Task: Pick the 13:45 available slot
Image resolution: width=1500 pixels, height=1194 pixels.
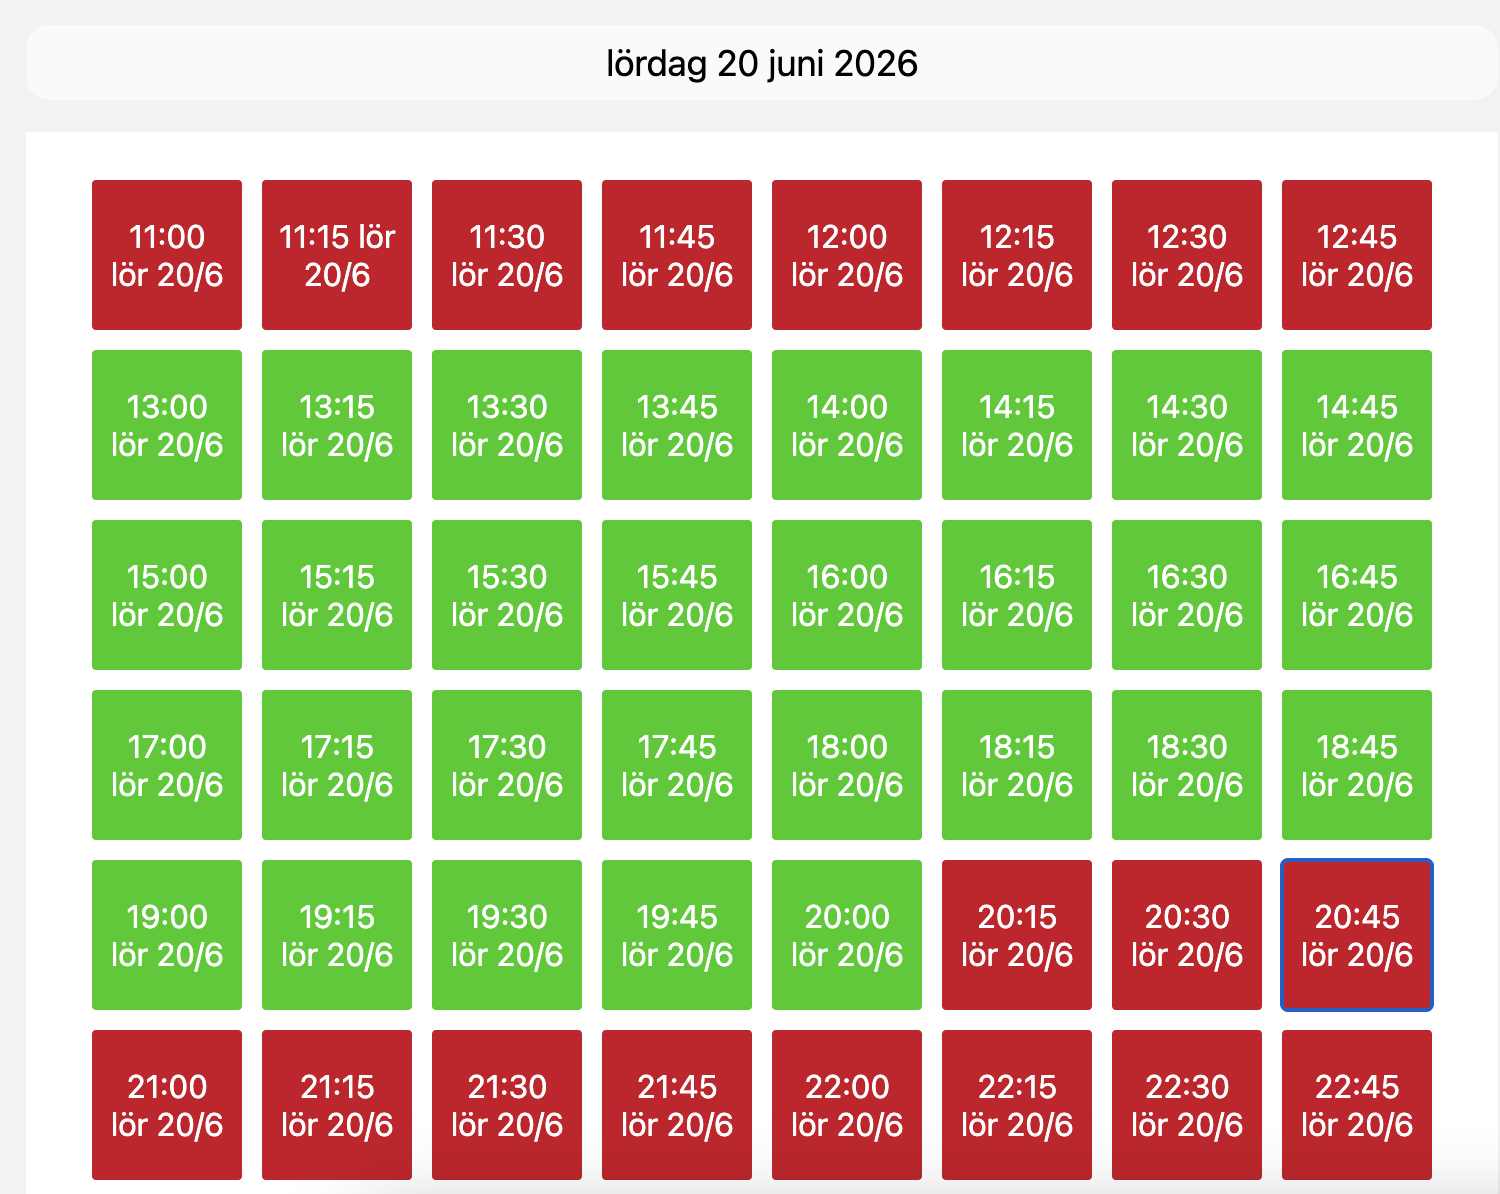Action: [x=677, y=425]
